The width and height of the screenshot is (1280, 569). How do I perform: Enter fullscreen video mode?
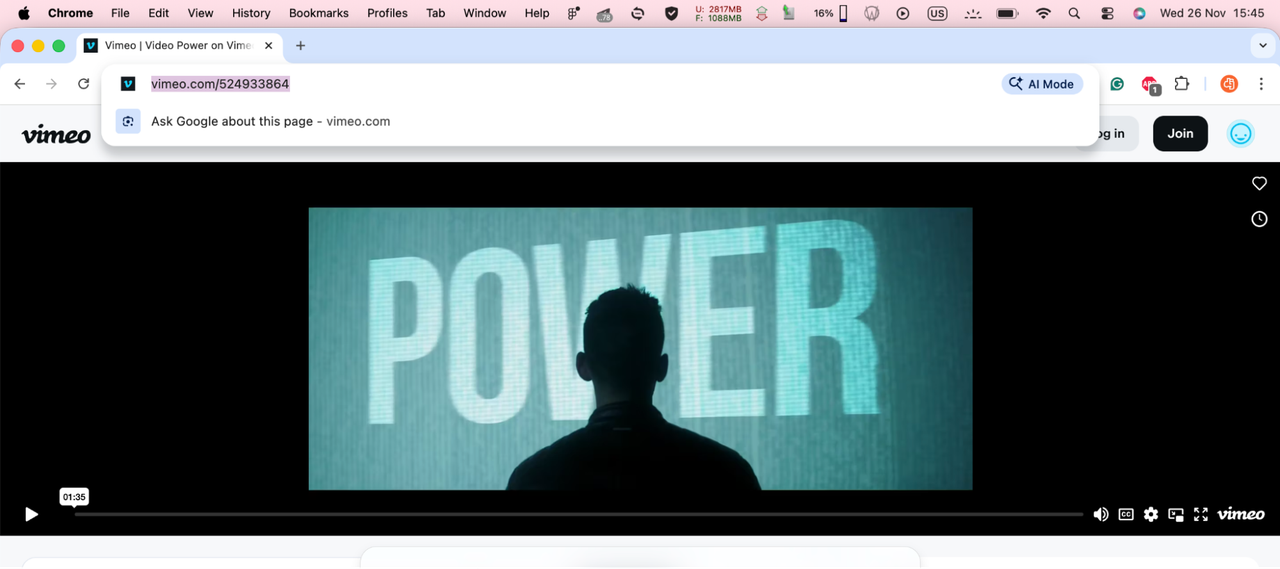point(1201,514)
